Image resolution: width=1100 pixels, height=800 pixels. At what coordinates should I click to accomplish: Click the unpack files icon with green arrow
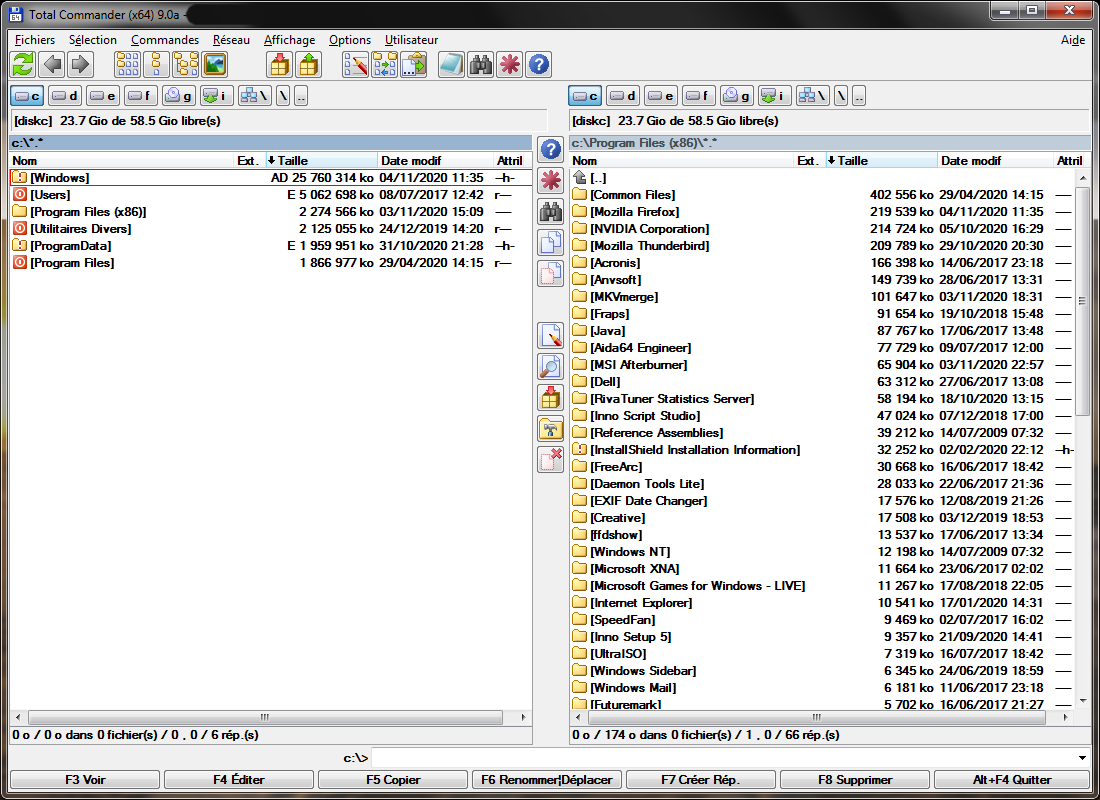point(308,65)
